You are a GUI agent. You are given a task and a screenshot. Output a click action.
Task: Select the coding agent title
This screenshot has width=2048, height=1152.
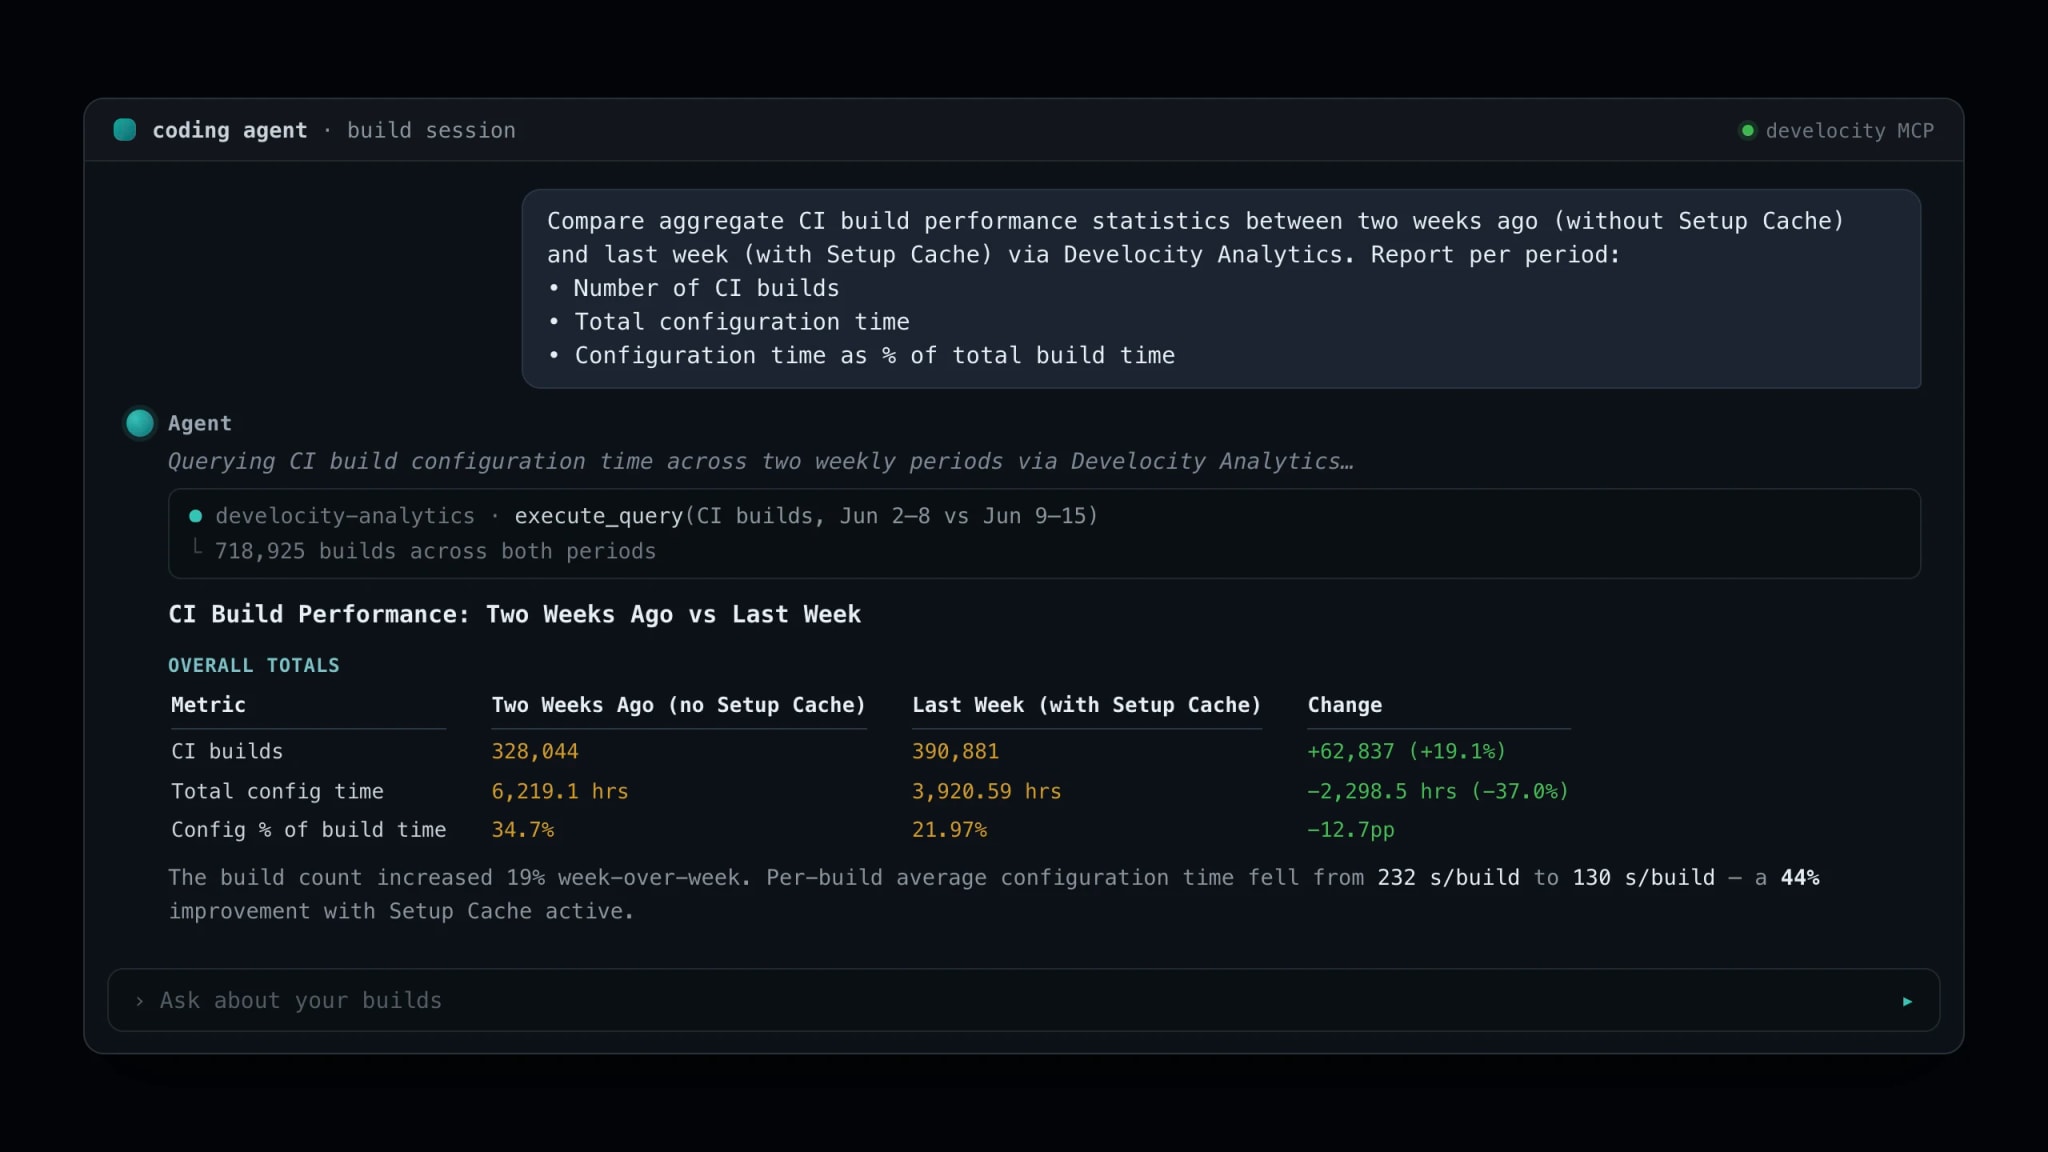pos(230,131)
